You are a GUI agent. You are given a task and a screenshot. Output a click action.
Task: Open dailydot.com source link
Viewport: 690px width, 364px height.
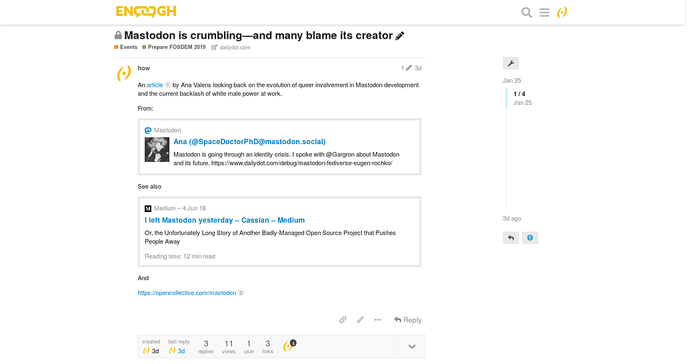[x=231, y=48]
